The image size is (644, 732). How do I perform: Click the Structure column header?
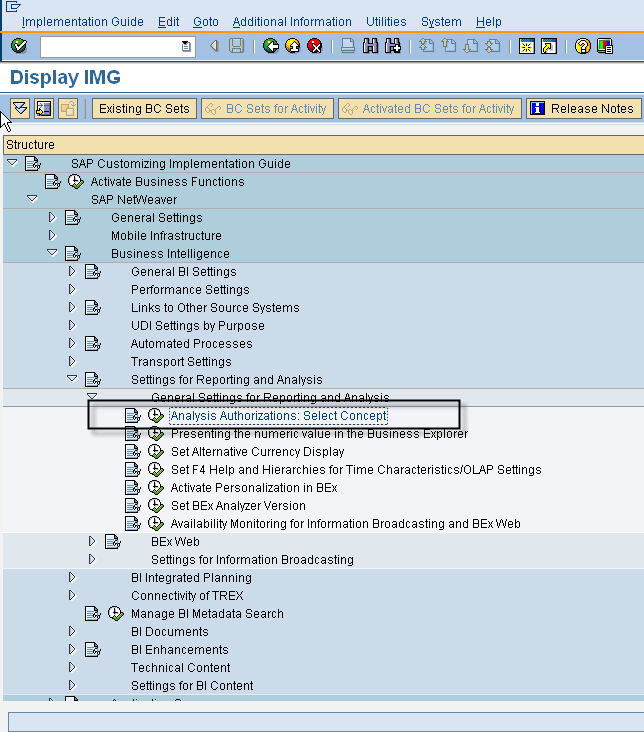(323, 145)
